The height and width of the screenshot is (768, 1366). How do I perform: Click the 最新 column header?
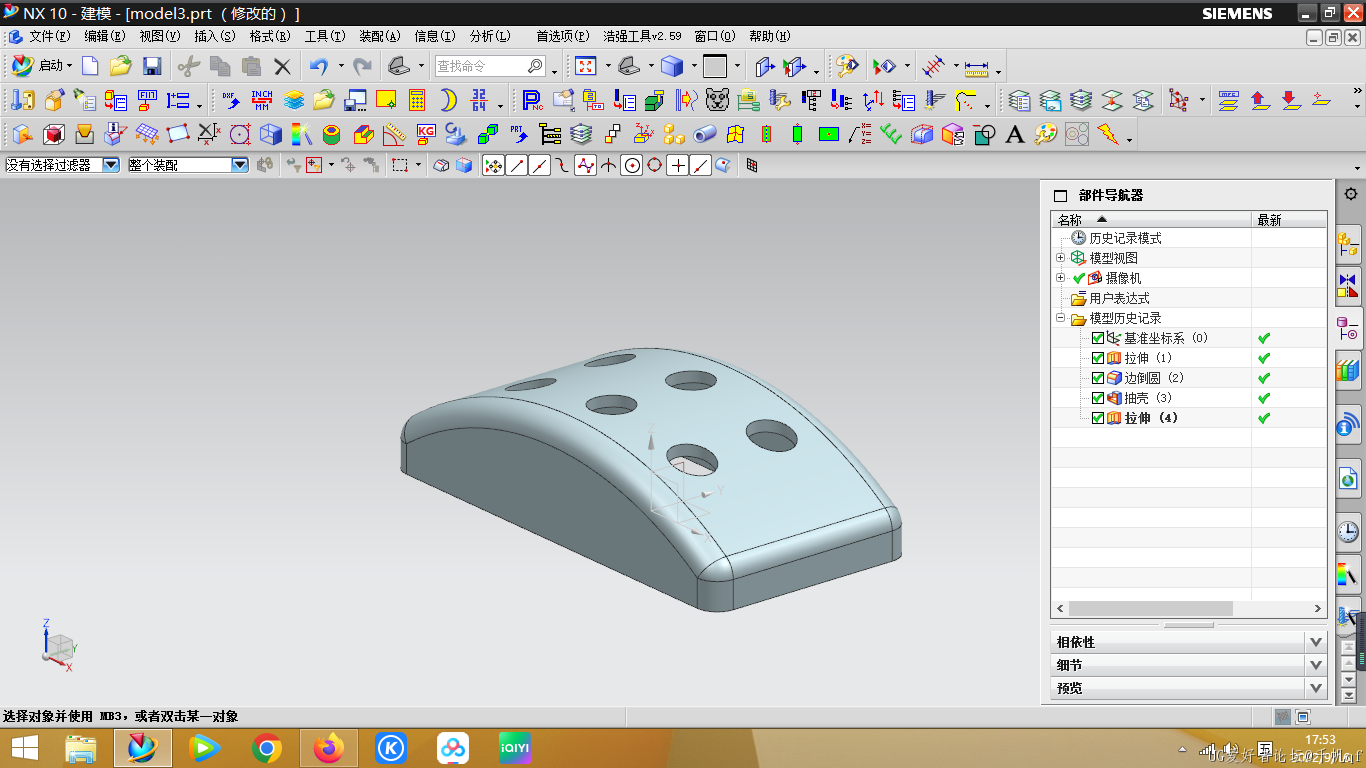[x=1290, y=220]
